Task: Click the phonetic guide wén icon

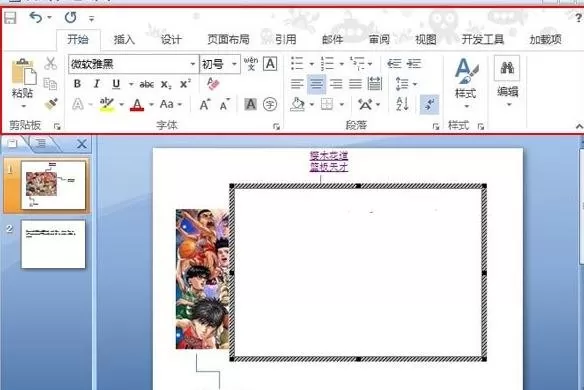Action: pos(251,64)
